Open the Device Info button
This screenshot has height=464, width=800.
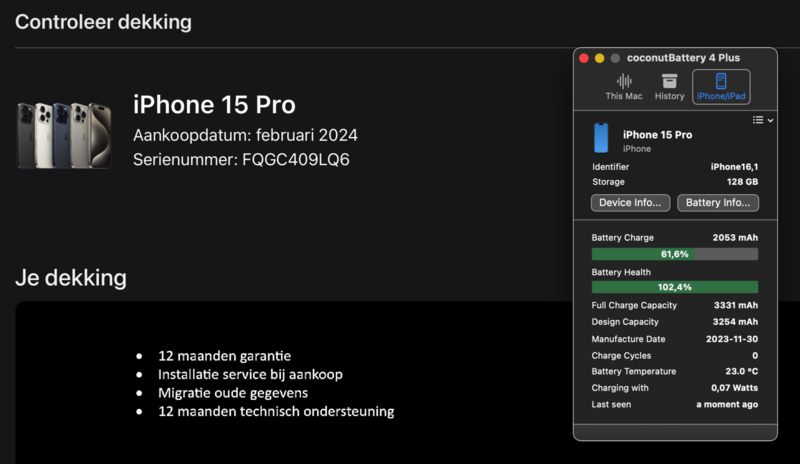coord(630,203)
